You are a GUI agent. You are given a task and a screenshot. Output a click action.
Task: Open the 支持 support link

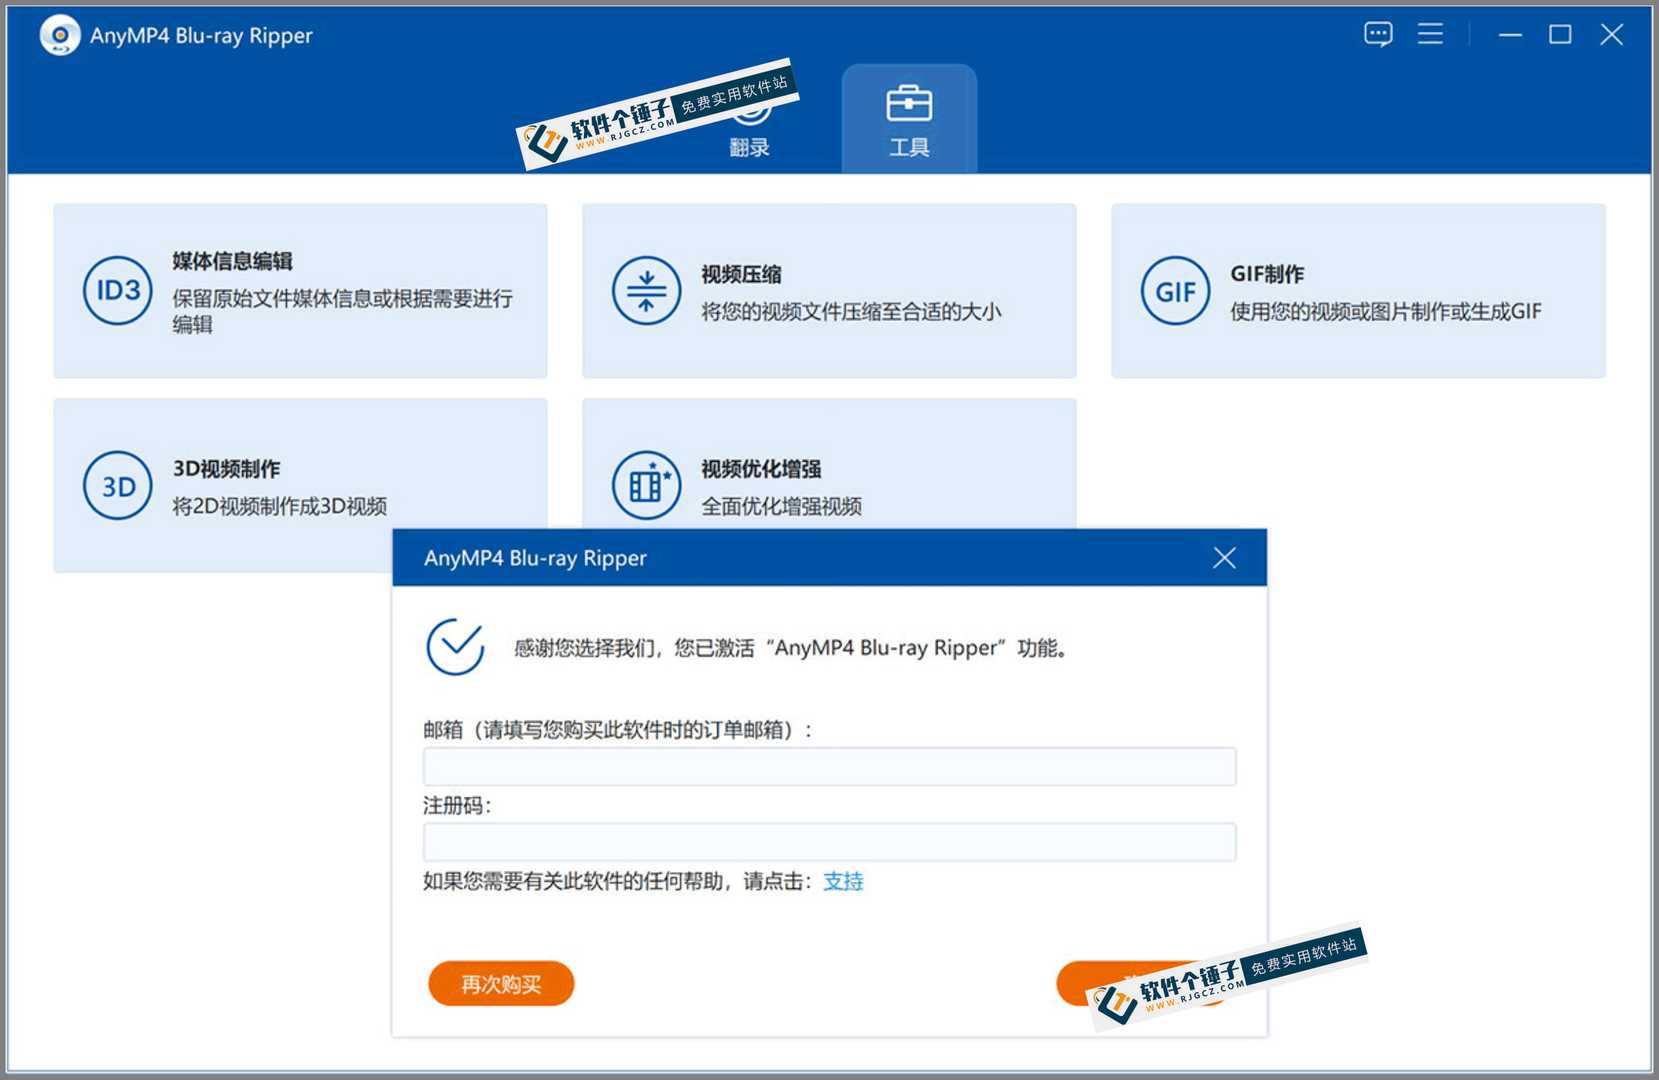click(x=843, y=881)
